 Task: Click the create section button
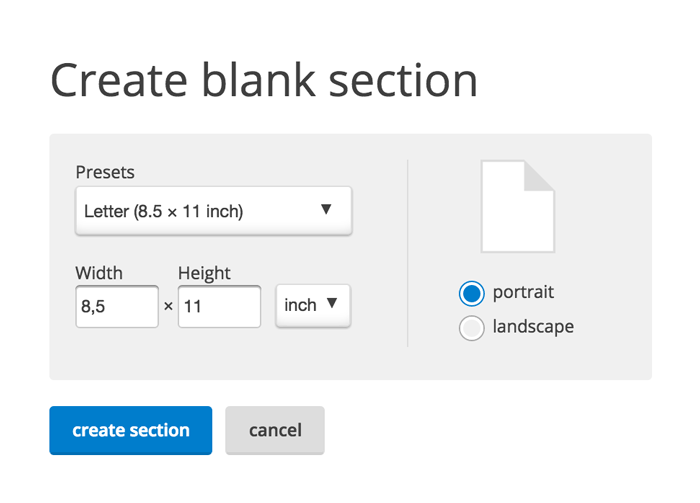coord(131,430)
